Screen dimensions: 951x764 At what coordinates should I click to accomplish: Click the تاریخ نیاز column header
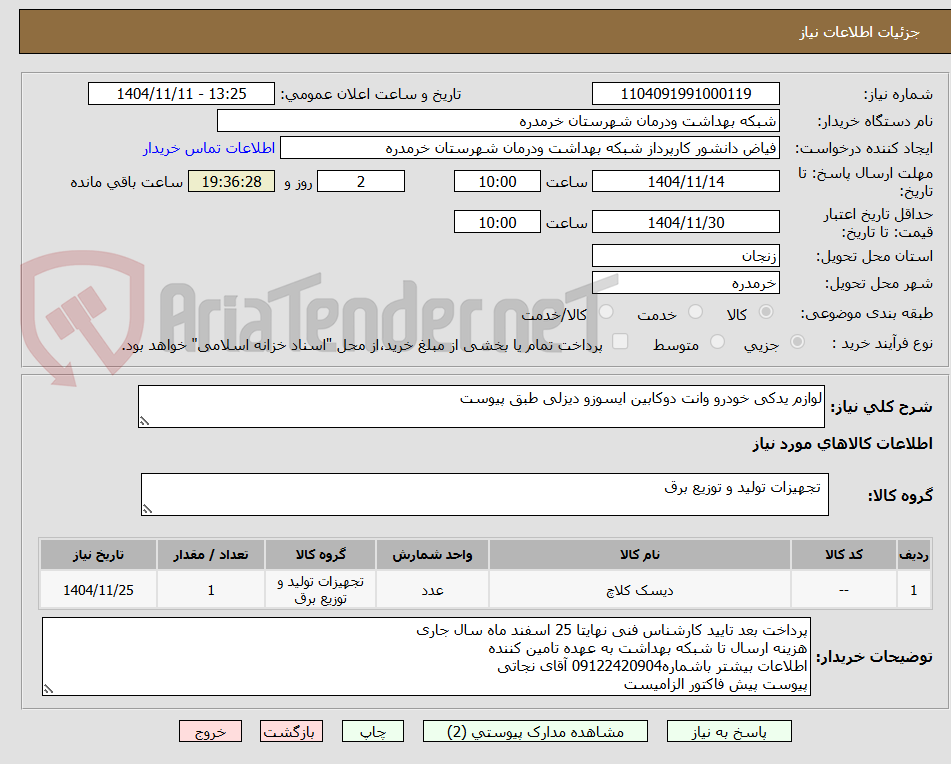click(98, 554)
